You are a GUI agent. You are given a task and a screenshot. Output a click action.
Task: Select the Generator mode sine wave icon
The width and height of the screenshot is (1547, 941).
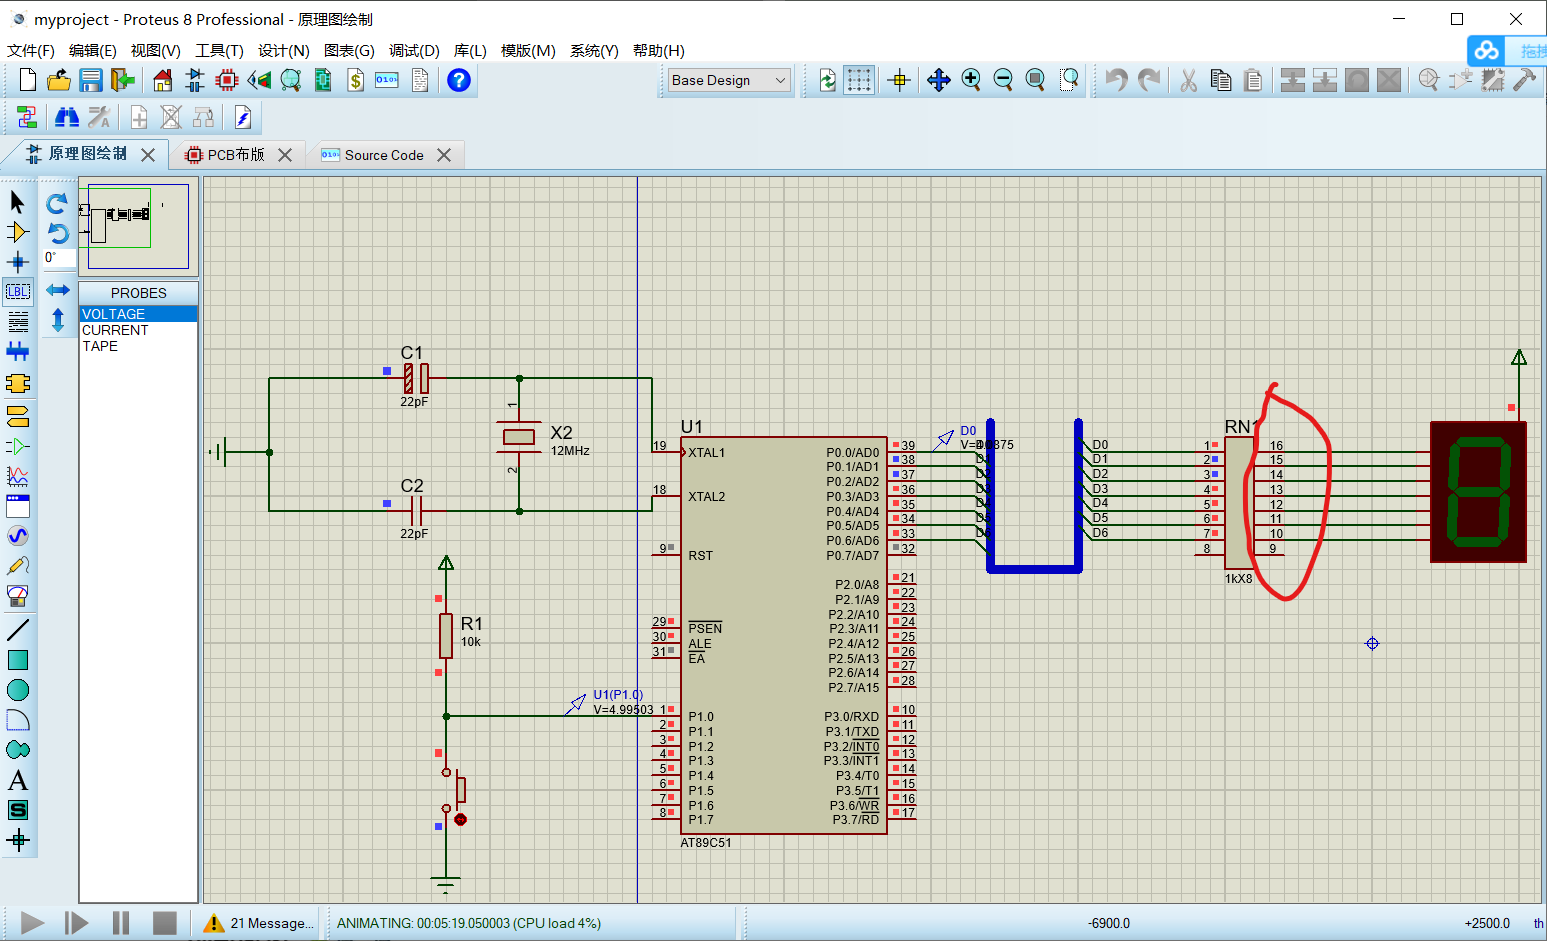tap(18, 536)
